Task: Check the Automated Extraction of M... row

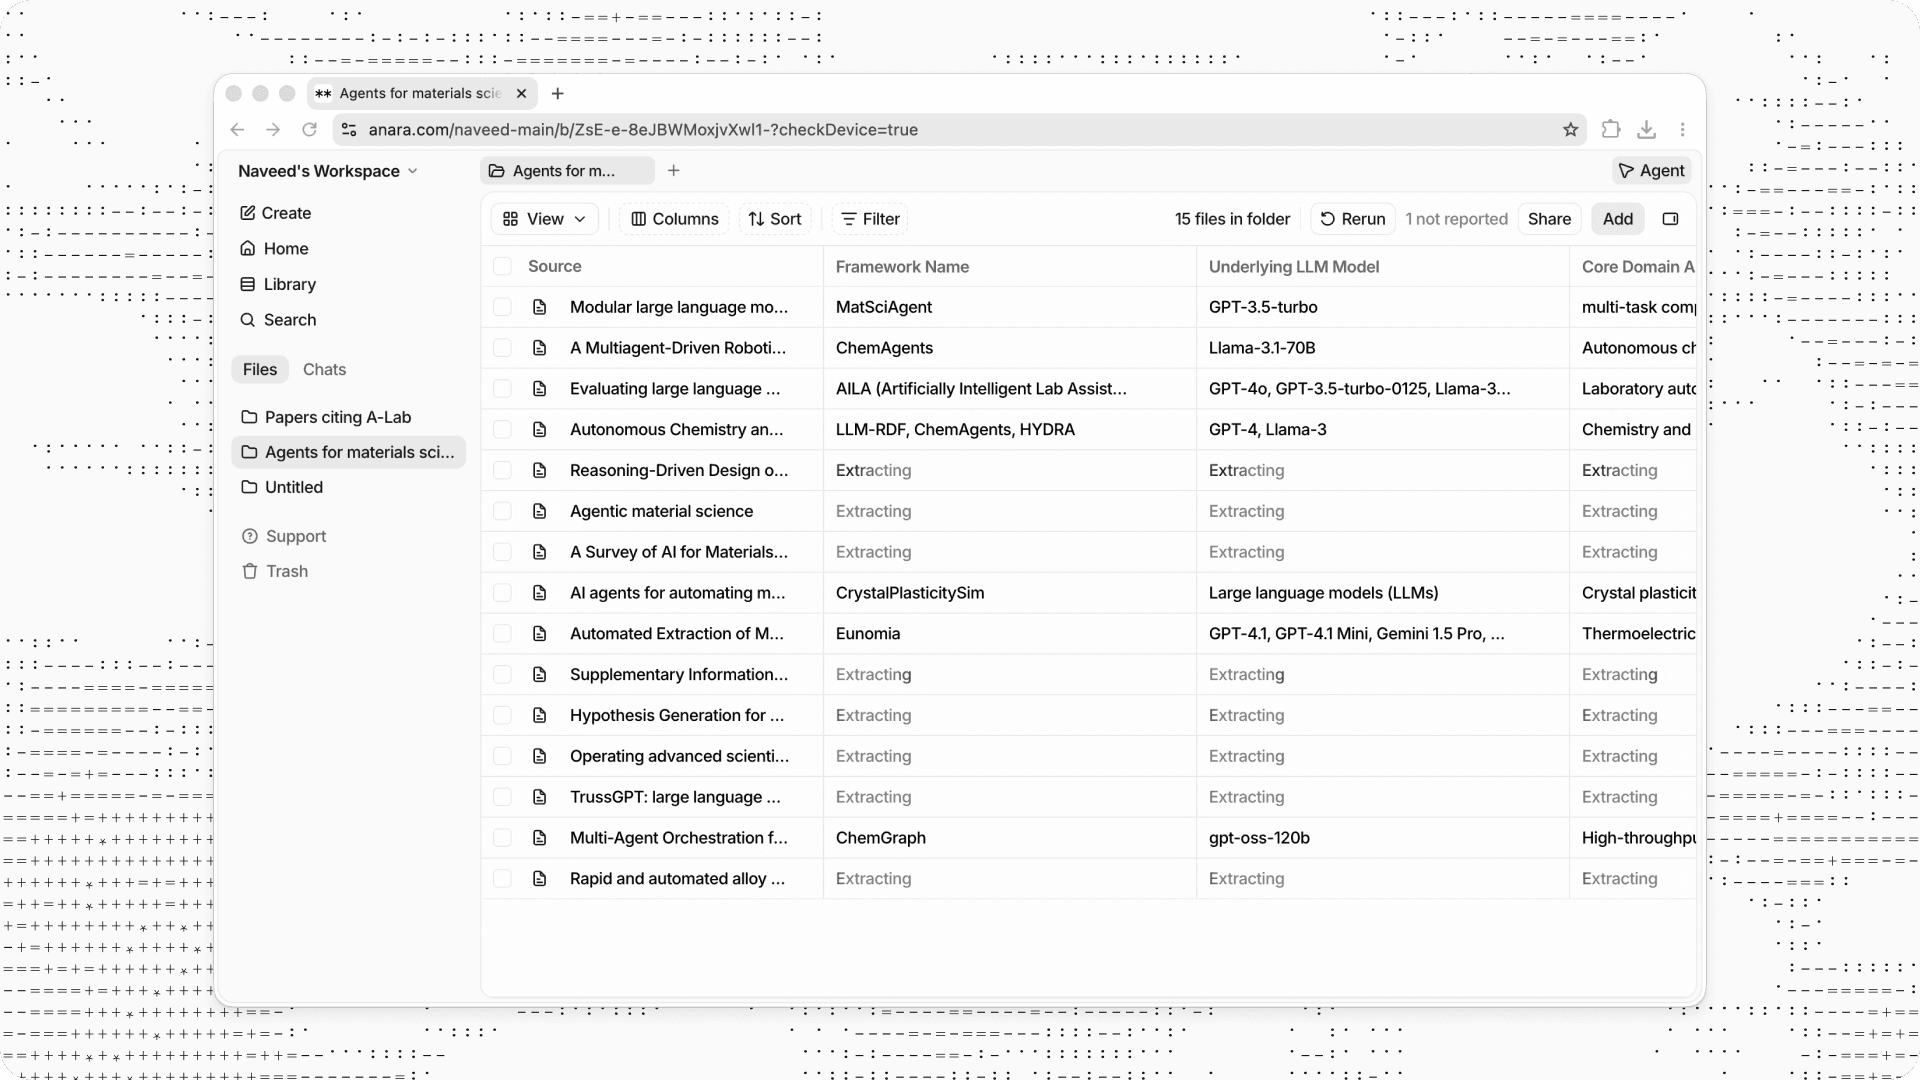Action: point(502,634)
